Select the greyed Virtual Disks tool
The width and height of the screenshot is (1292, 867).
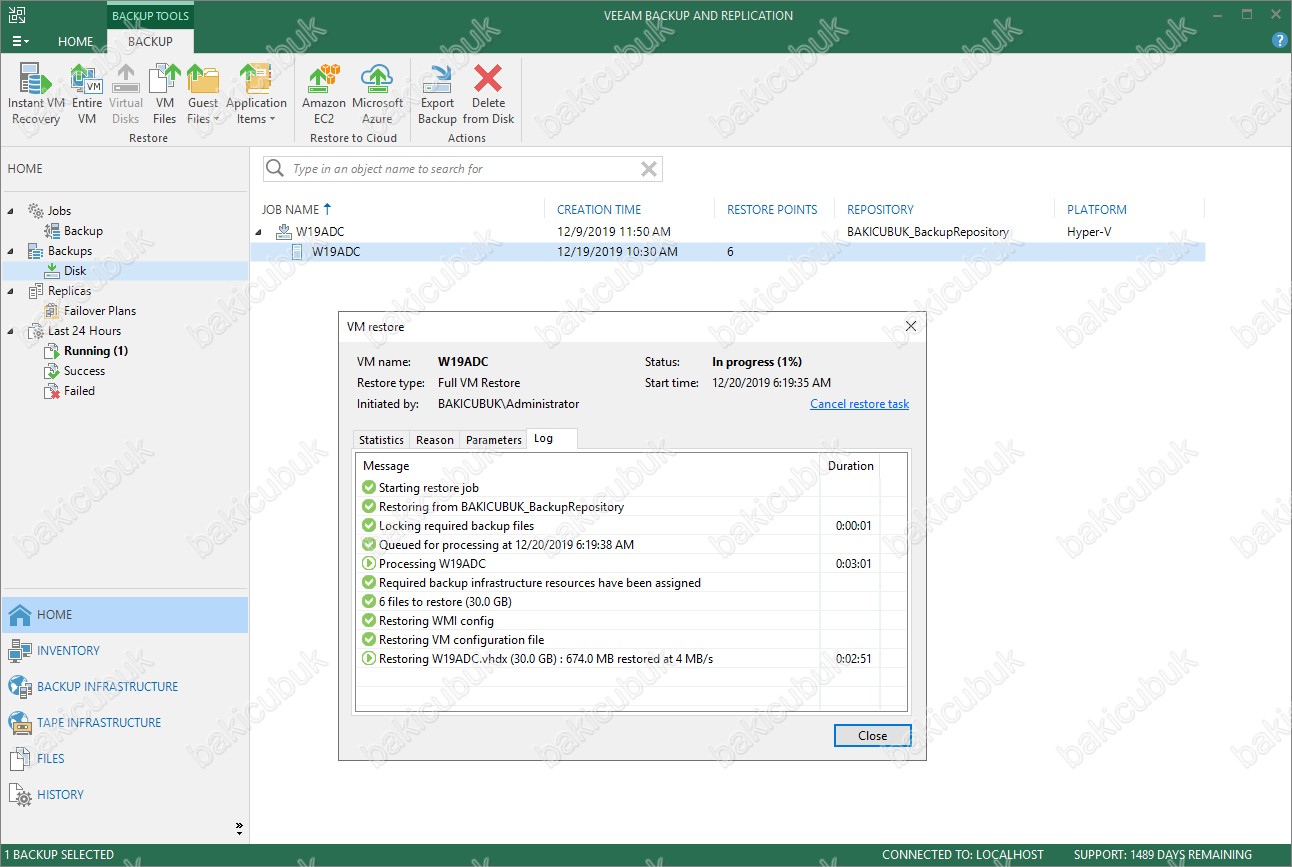(126, 94)
